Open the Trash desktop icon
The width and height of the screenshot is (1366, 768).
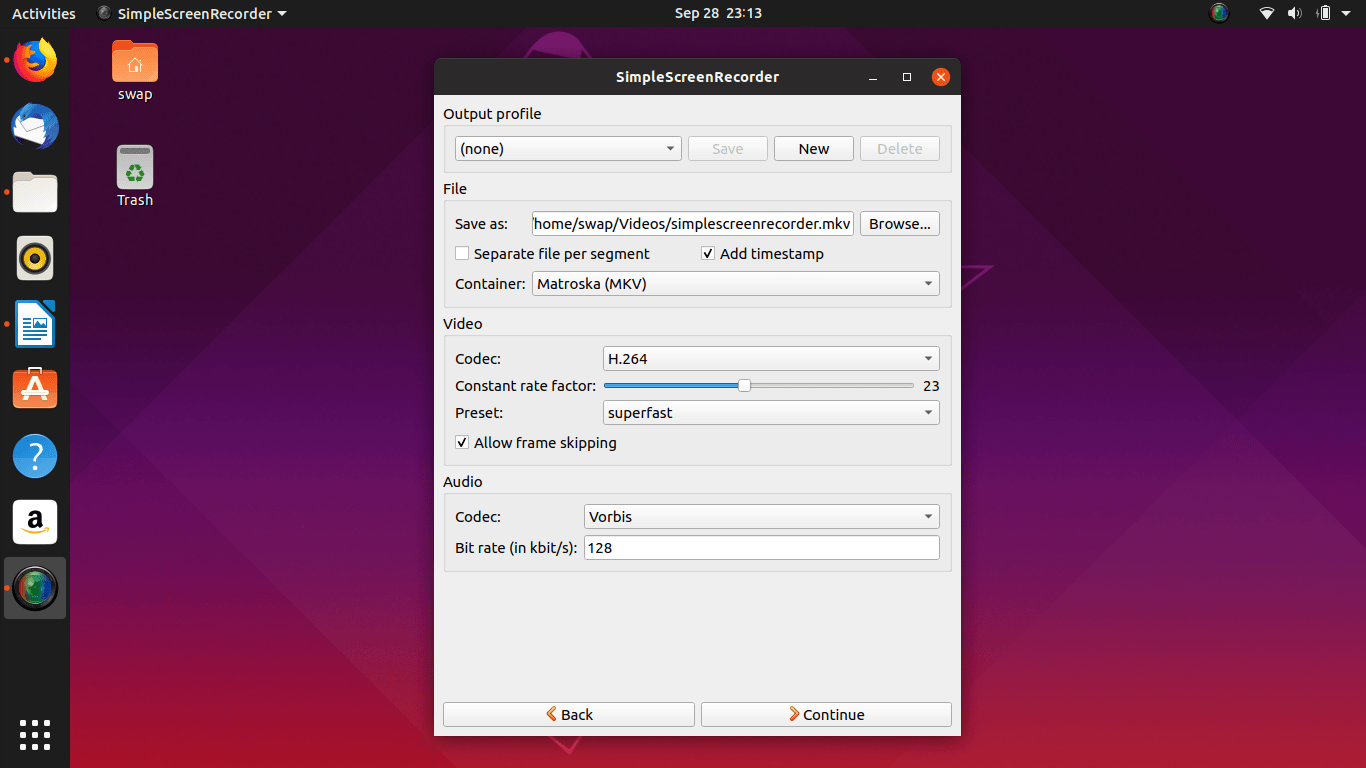pos(135,176)
